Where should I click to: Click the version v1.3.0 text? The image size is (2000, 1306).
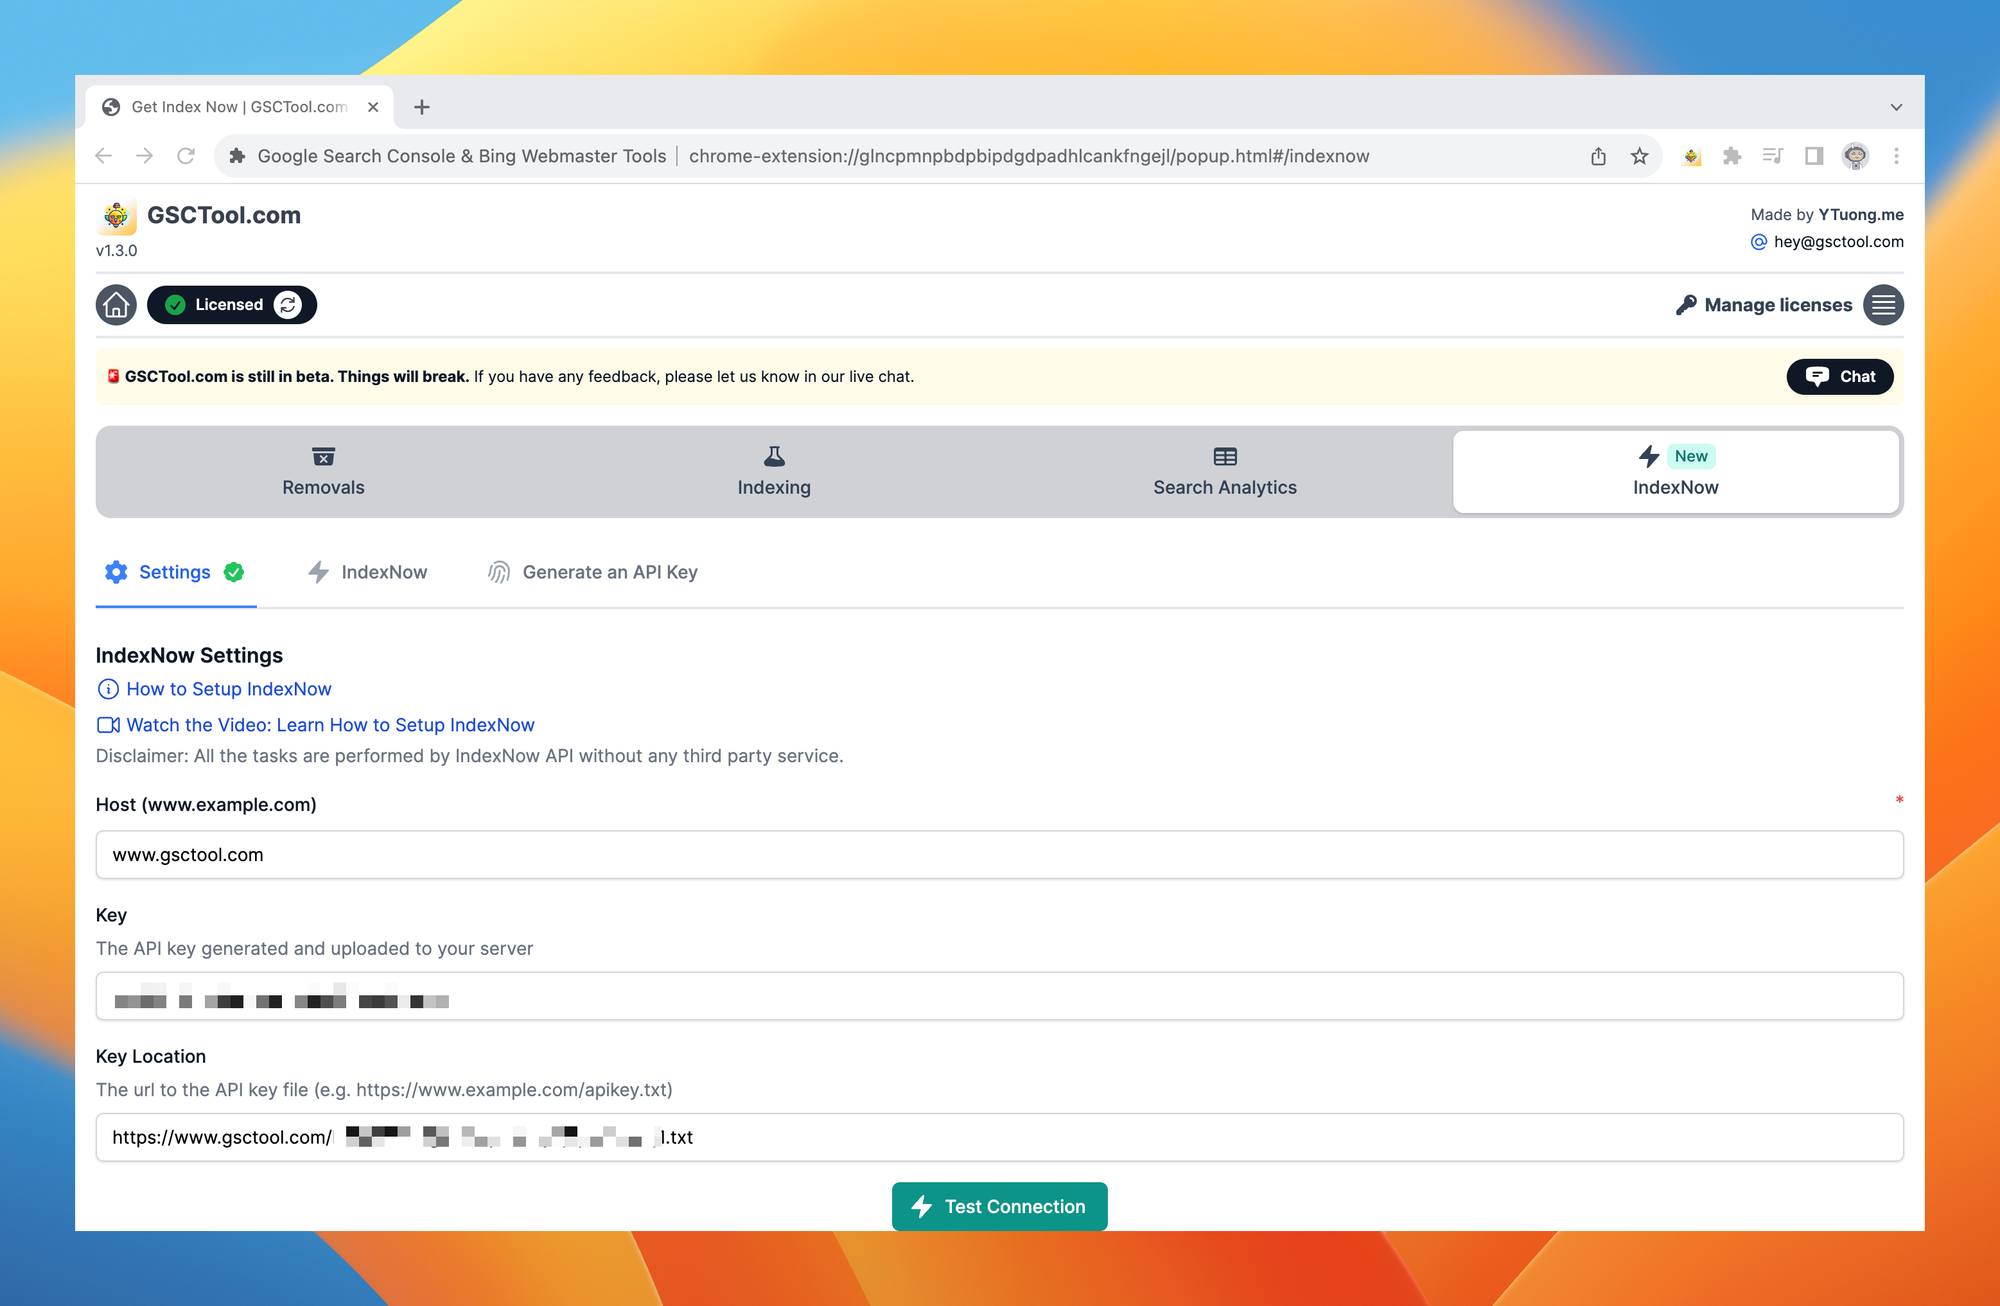pos(117,251)
